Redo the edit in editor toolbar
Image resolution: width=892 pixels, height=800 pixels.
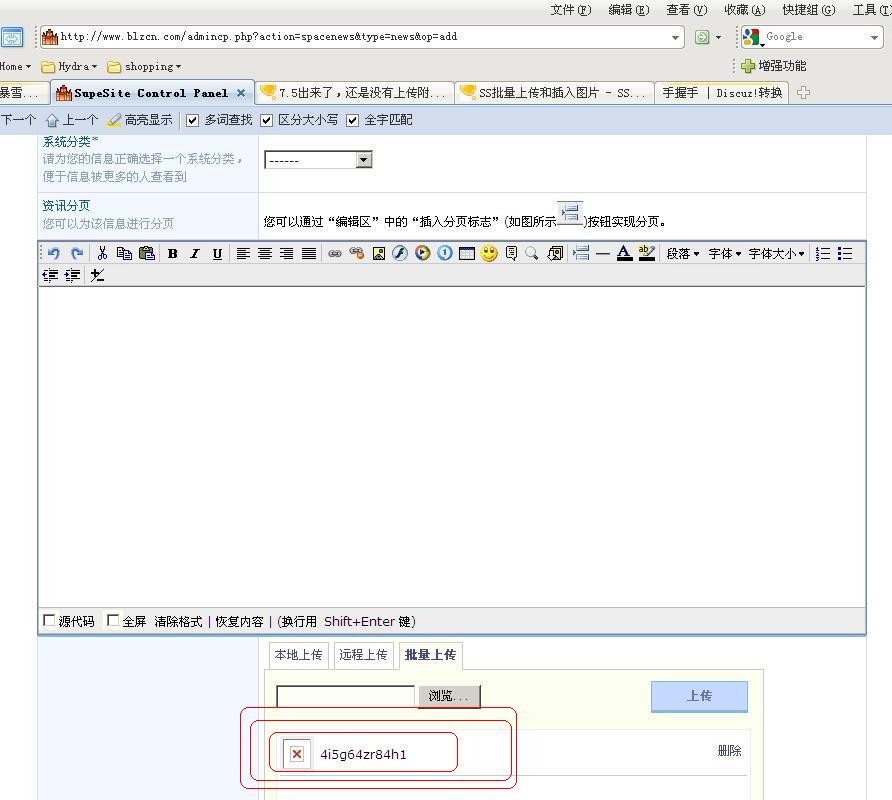point(77,254)
